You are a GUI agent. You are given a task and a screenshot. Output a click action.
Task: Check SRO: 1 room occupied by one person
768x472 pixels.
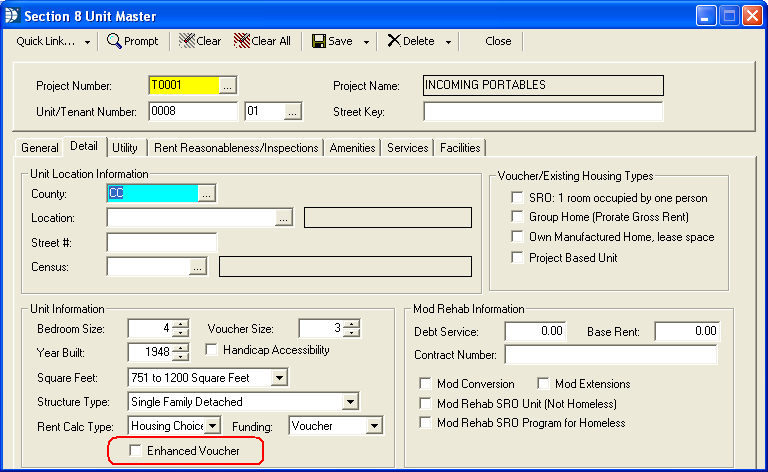click(x=517, y=197)
